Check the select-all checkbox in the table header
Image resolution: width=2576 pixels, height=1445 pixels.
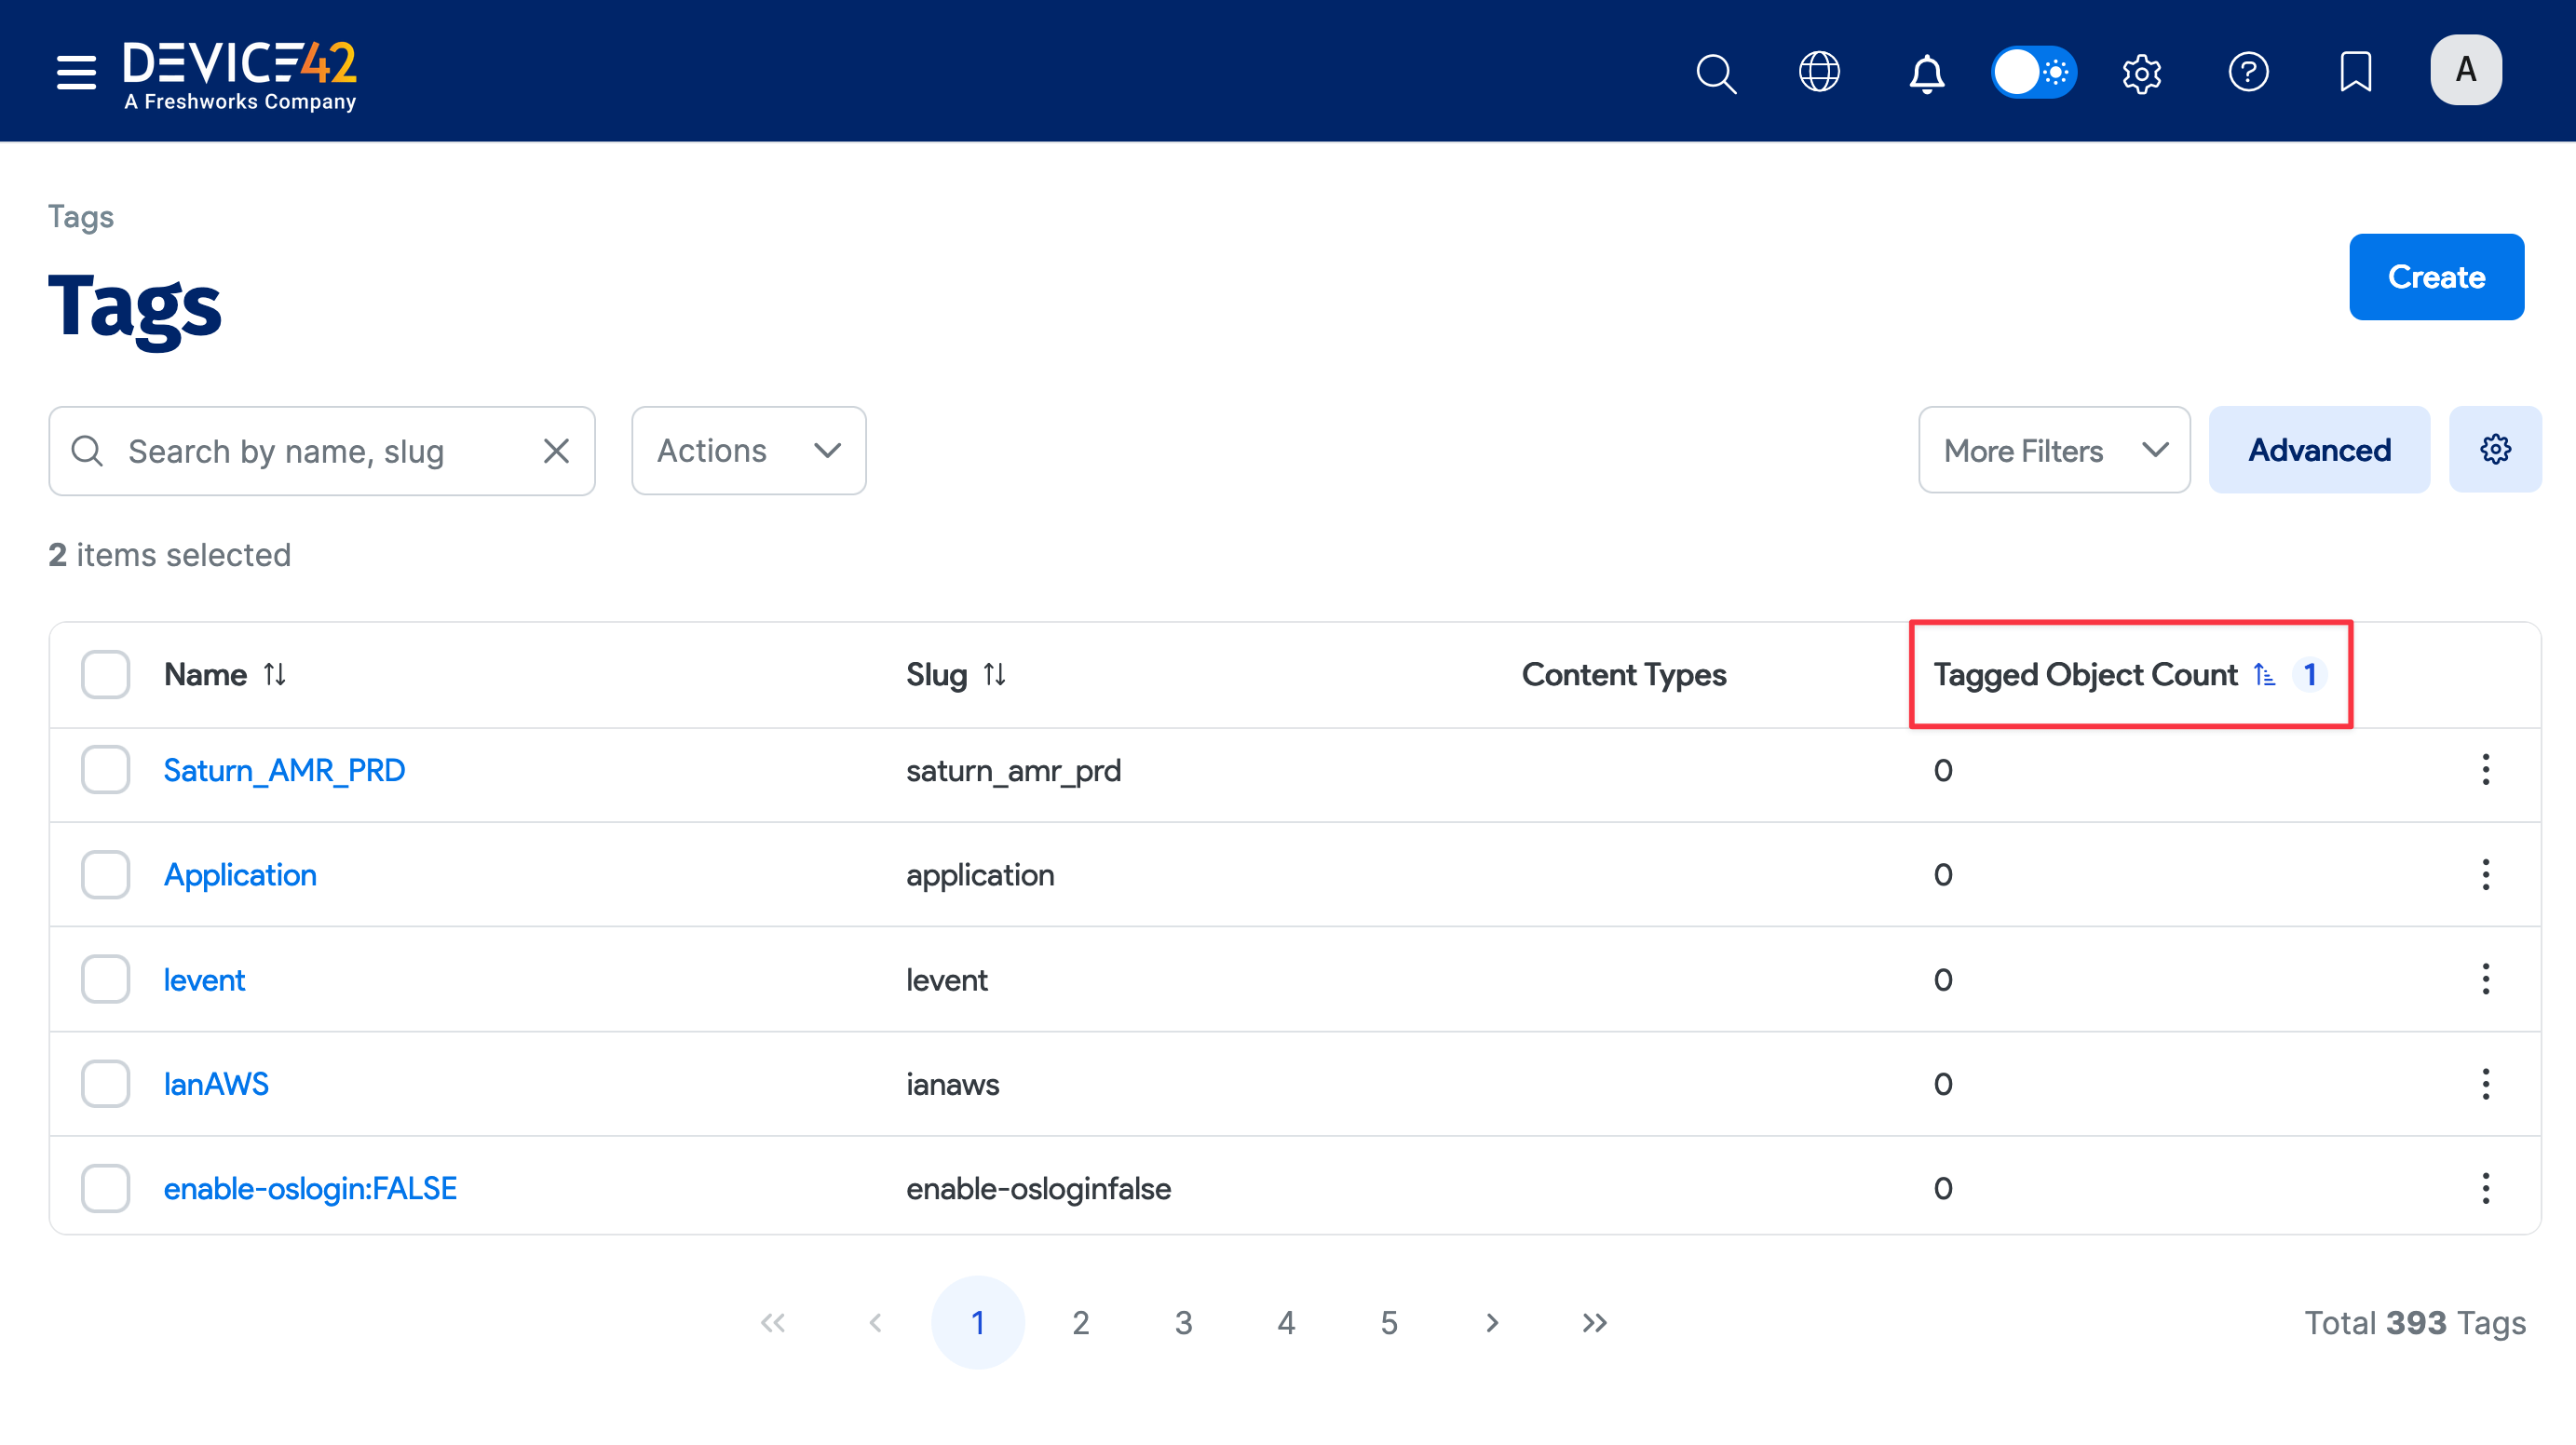tap(104, 674)
